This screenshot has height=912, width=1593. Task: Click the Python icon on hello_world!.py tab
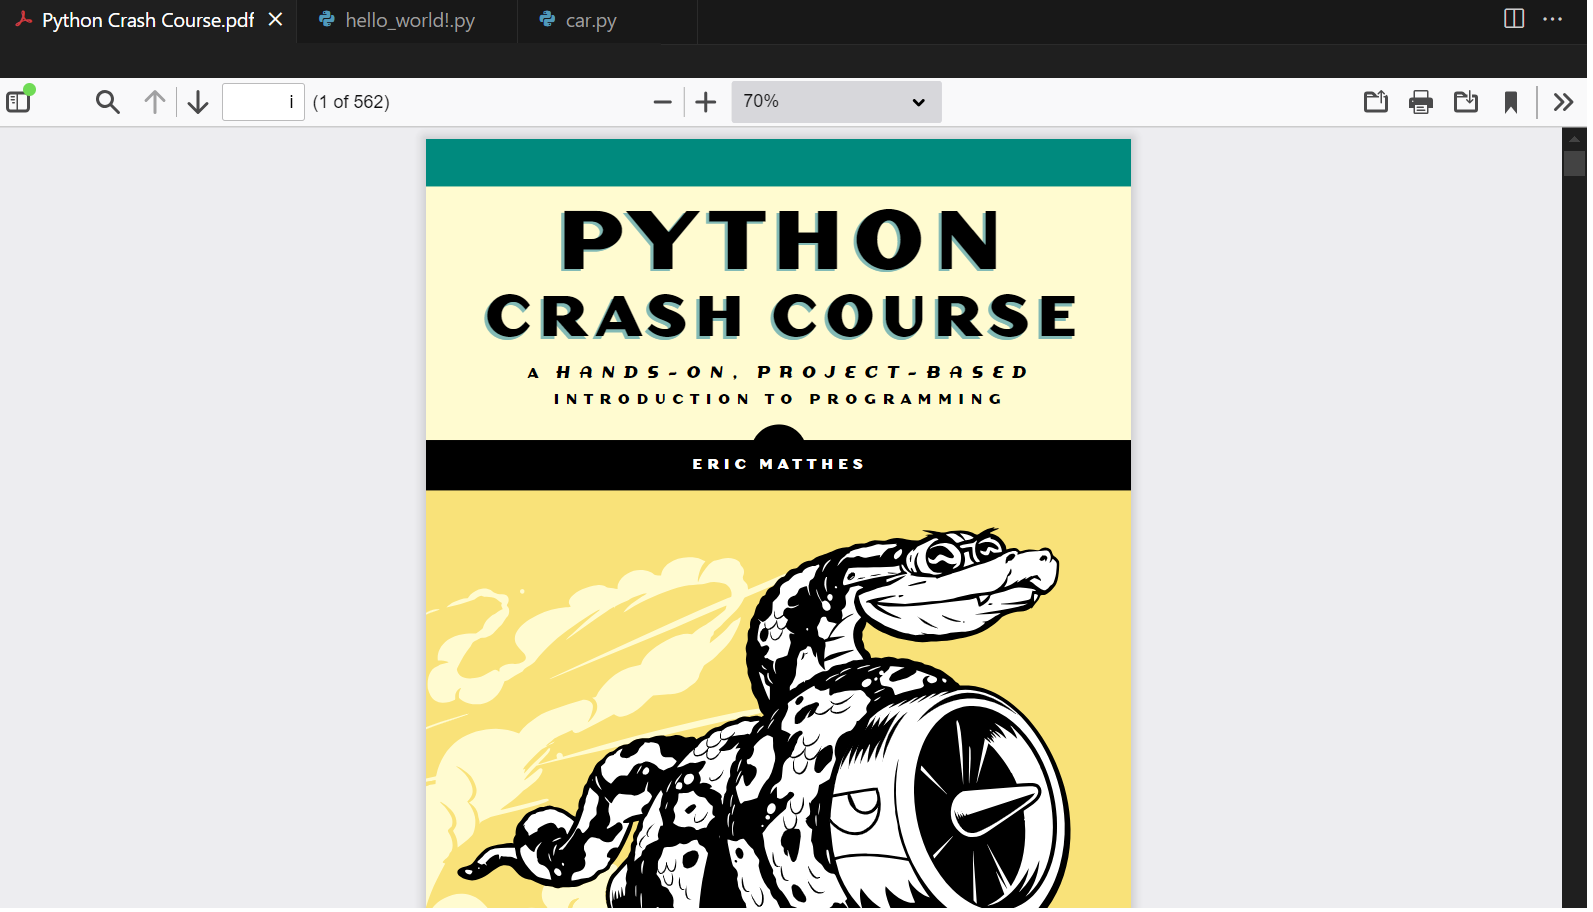pyautogui.click(x=326, y=19)
